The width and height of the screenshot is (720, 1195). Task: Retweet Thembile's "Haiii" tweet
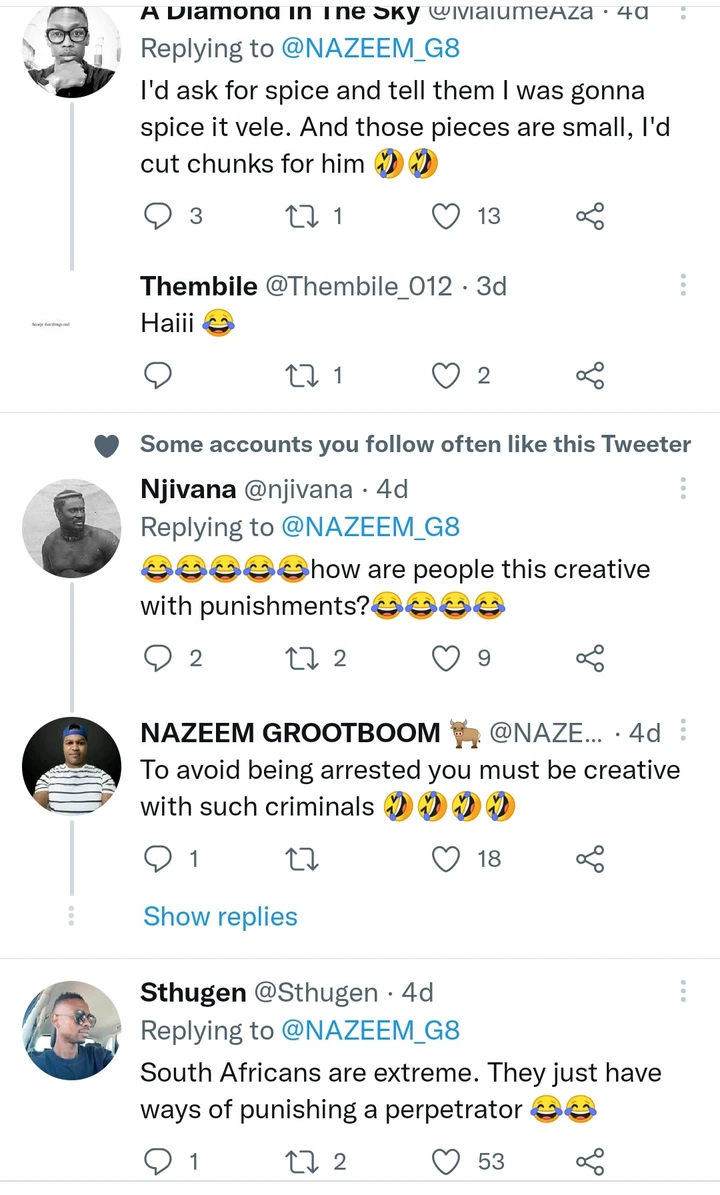tap(299, 375)
